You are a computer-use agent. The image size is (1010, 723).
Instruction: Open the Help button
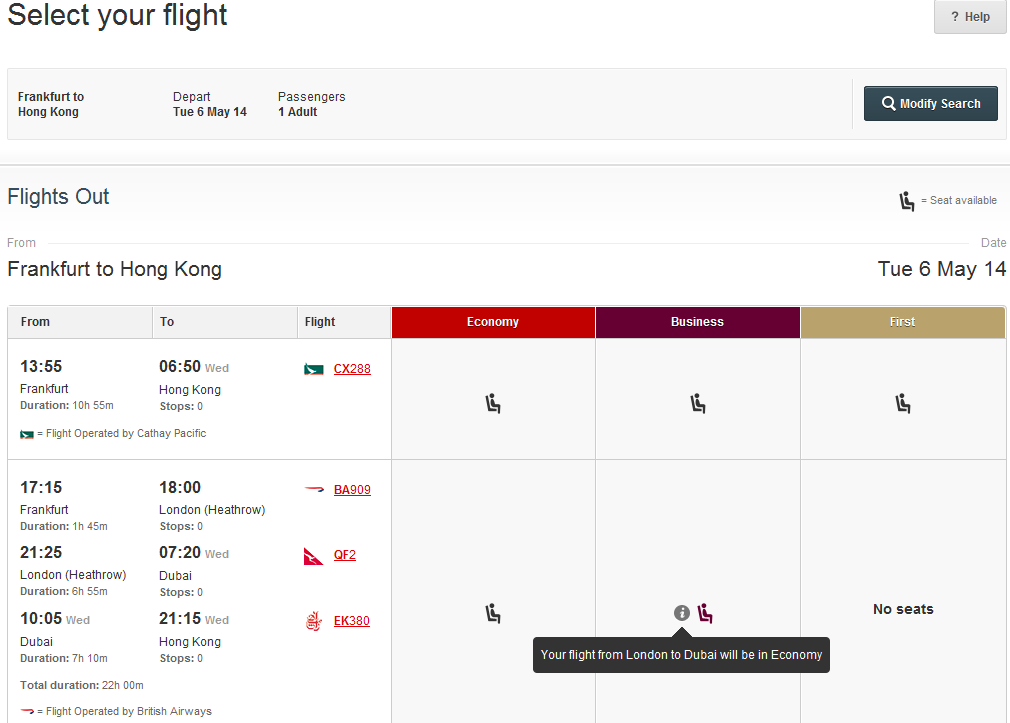[x=970, y=17]
